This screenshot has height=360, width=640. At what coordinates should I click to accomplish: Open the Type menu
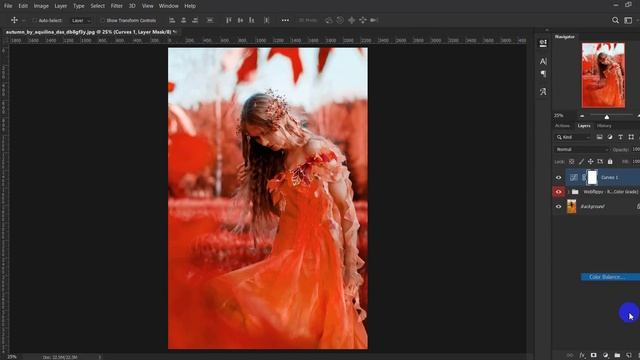78,6
